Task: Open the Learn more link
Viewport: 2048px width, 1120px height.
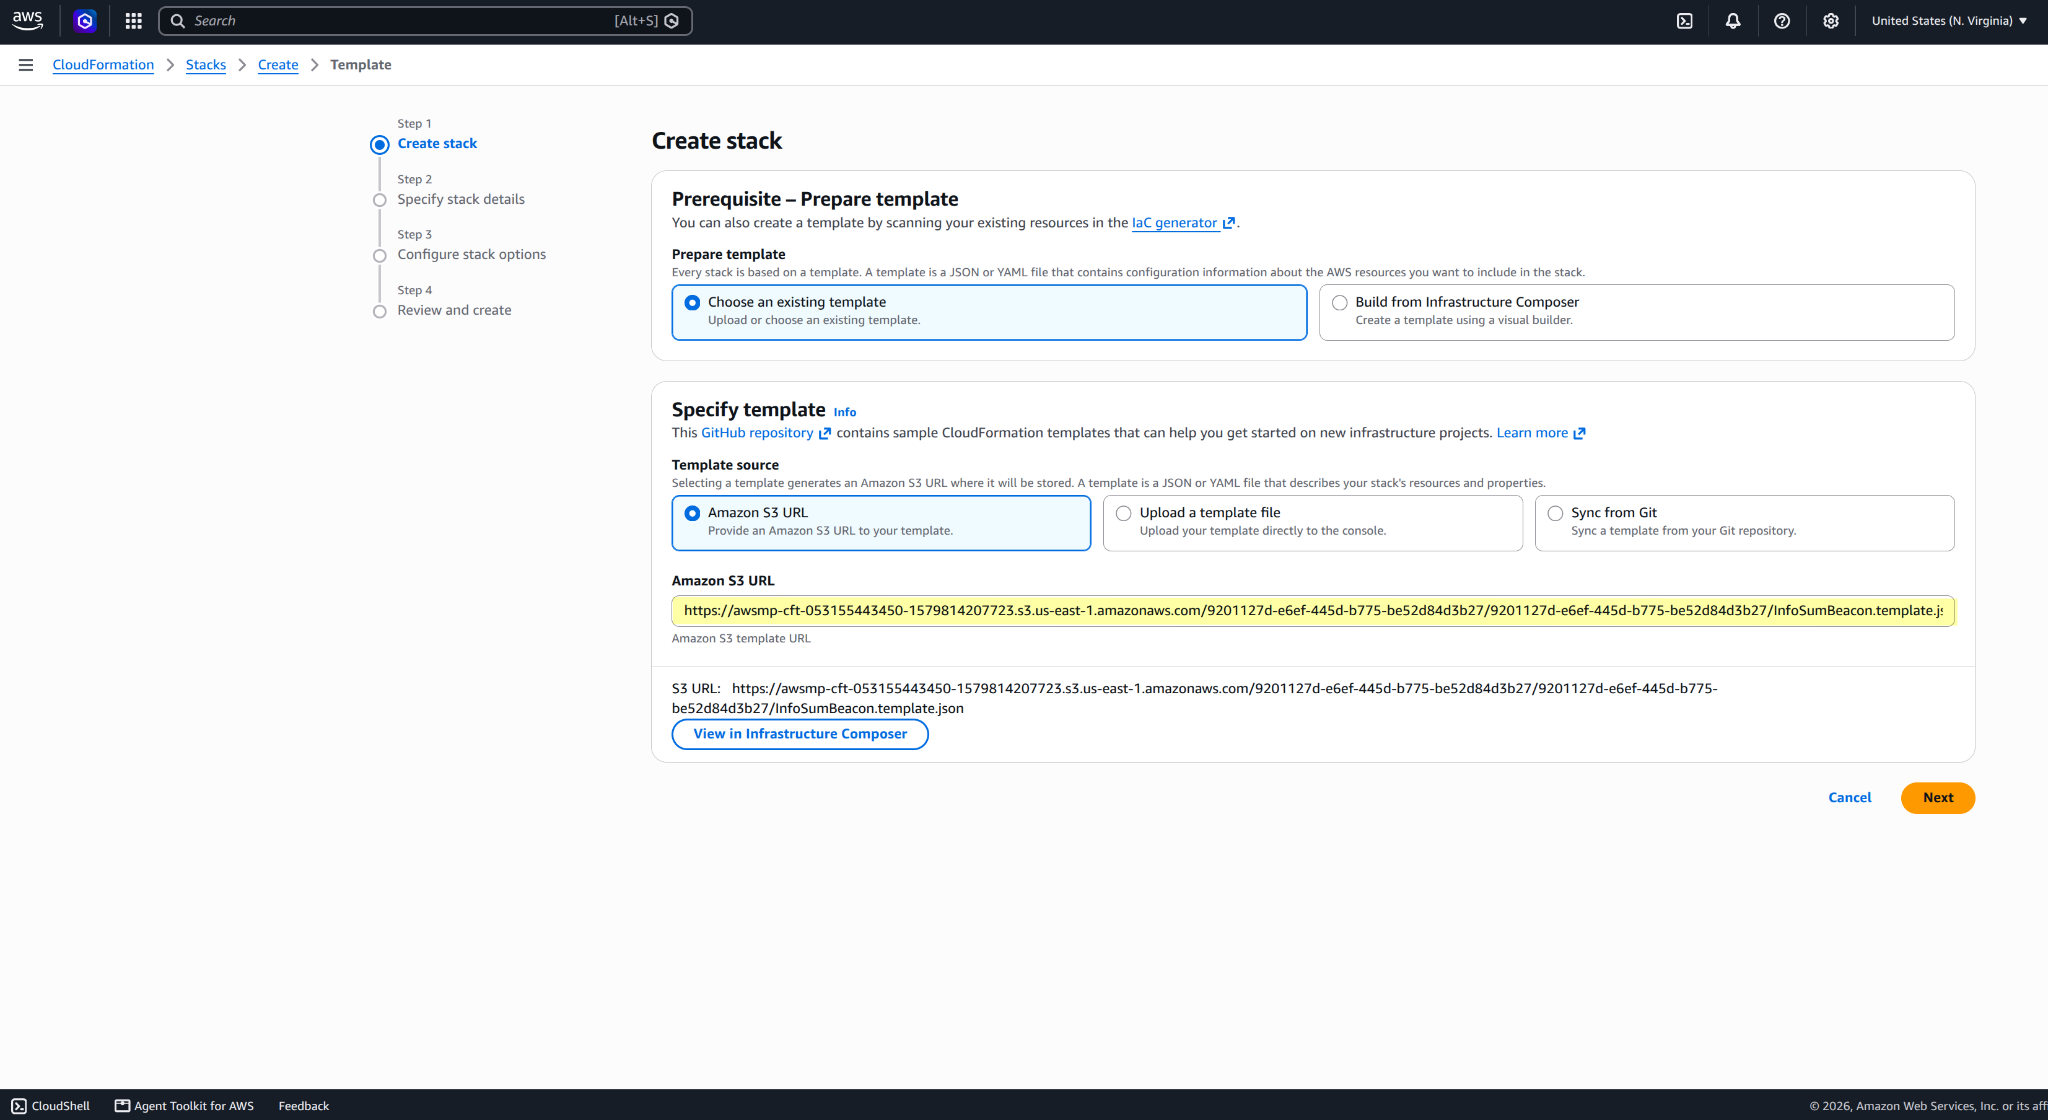Action: 1532,433
